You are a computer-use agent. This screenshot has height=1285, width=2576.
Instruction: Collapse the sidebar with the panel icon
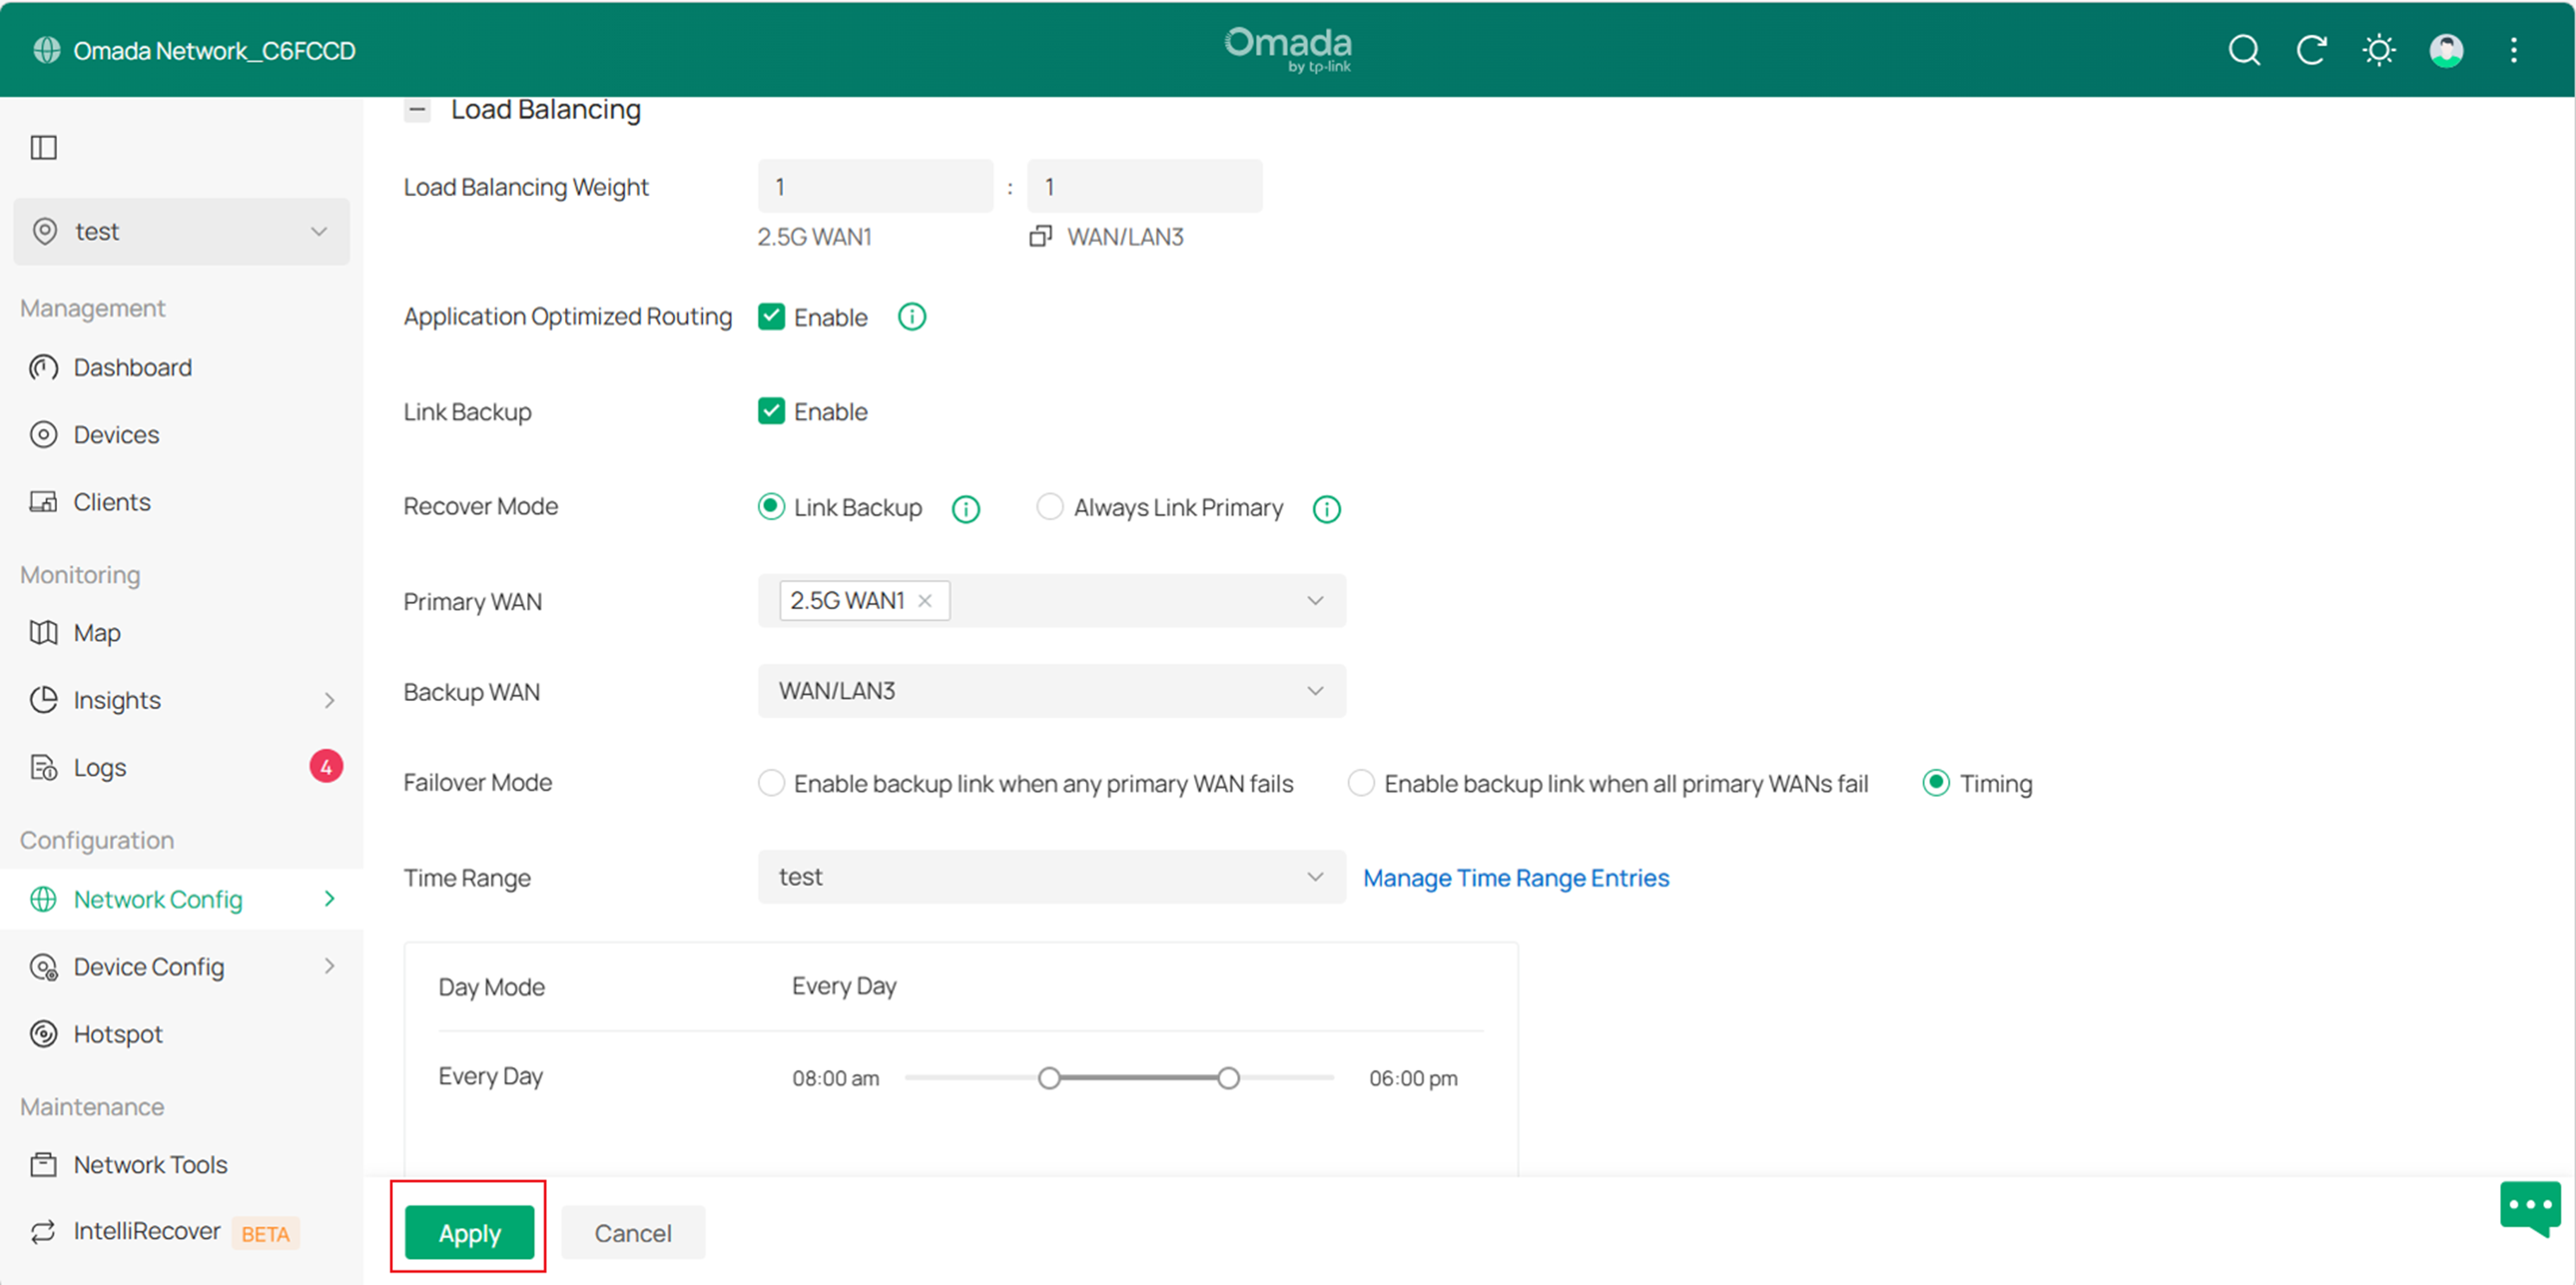[44, 148]
